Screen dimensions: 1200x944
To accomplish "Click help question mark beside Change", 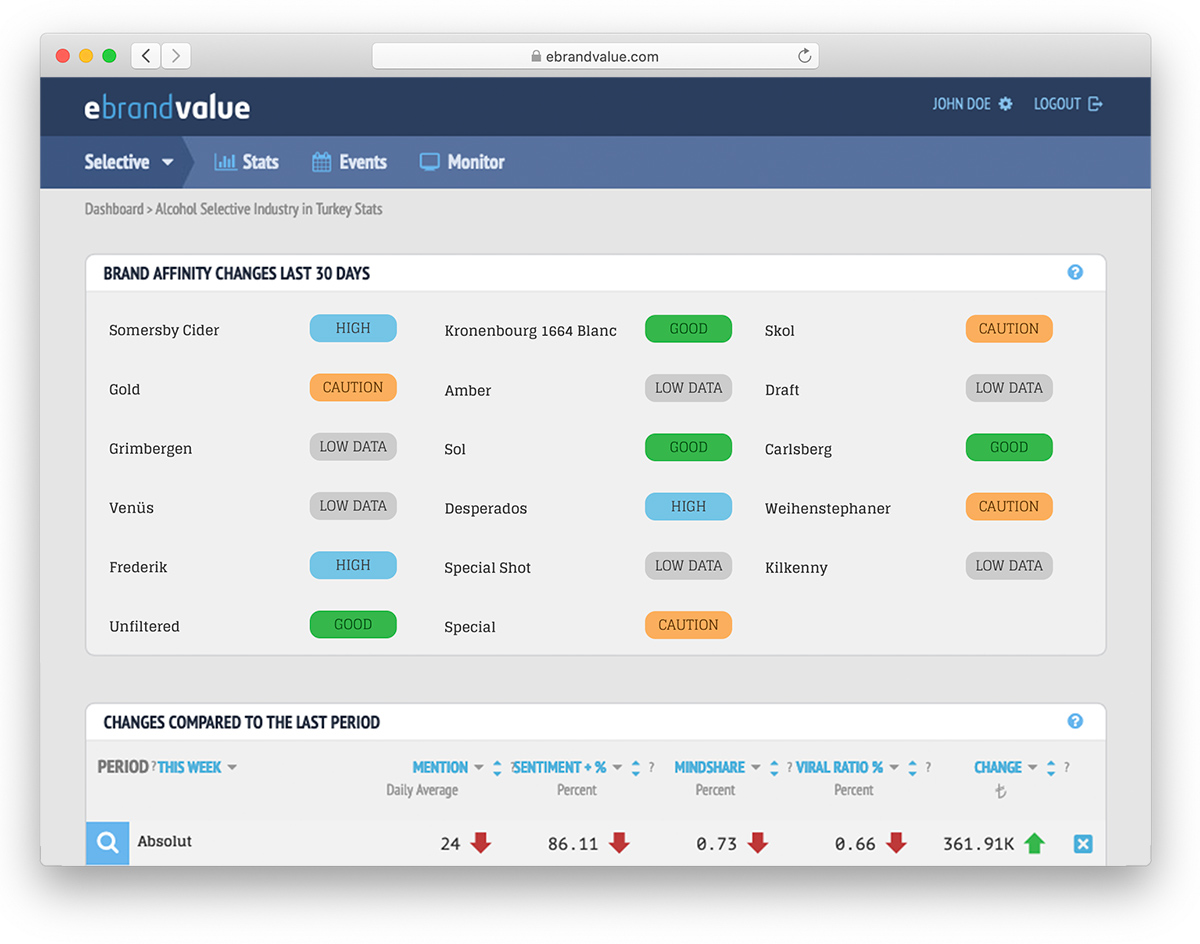I will [1066, 768].
